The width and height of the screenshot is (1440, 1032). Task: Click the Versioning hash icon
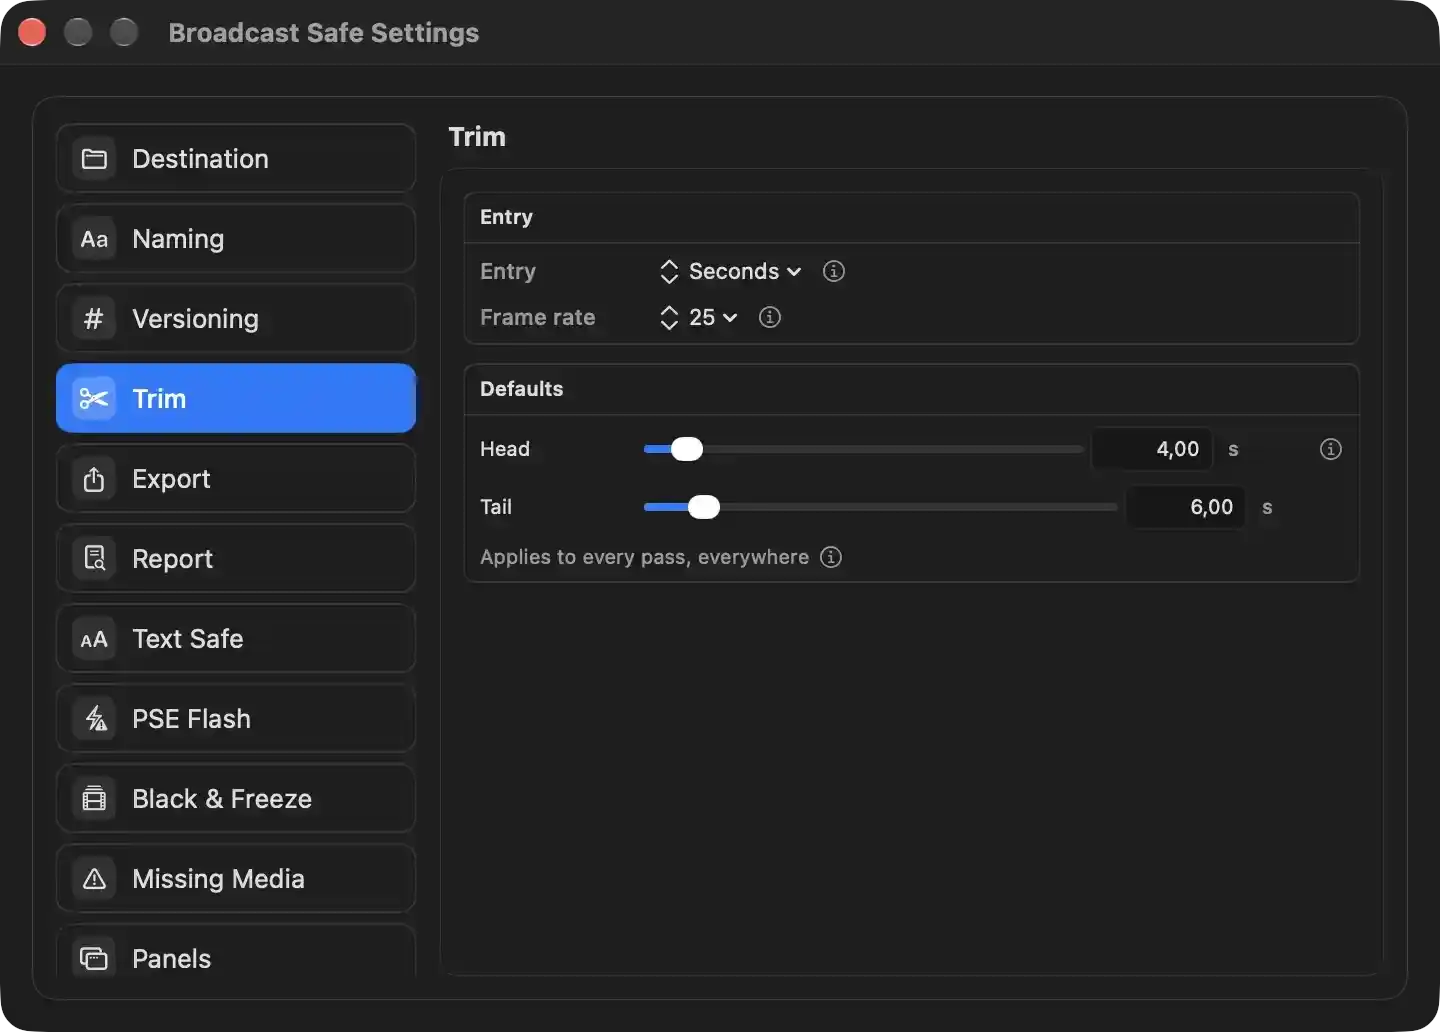(x=94, y=319)
